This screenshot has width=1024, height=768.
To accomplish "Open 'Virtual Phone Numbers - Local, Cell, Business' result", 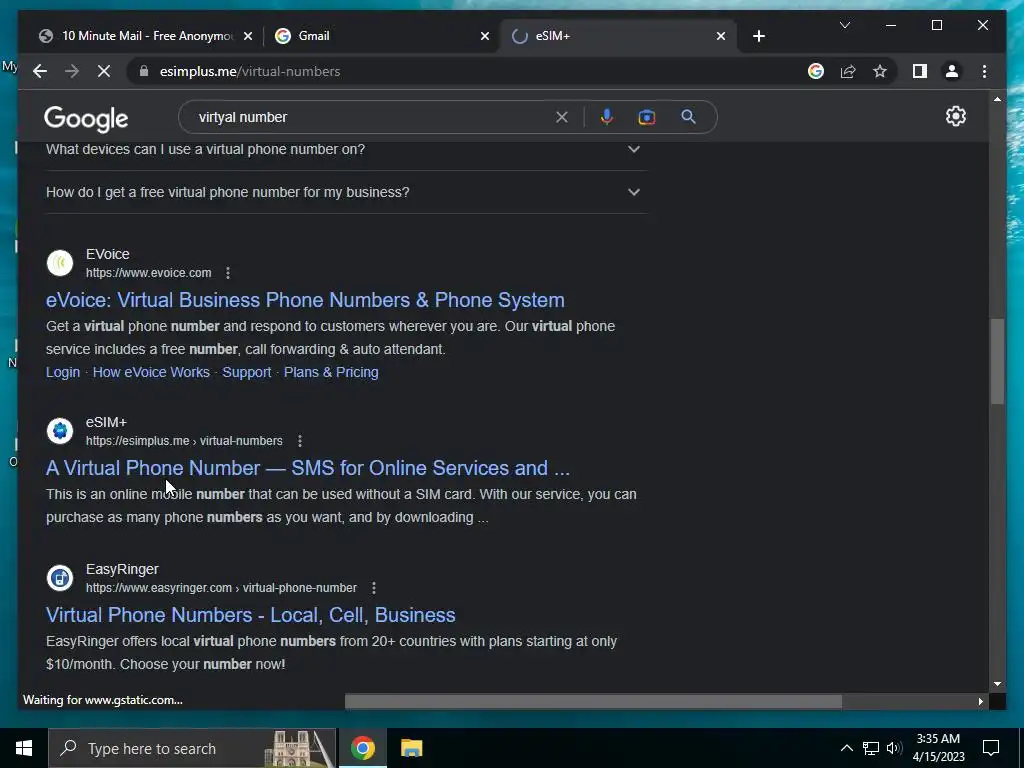I will 251,615.
